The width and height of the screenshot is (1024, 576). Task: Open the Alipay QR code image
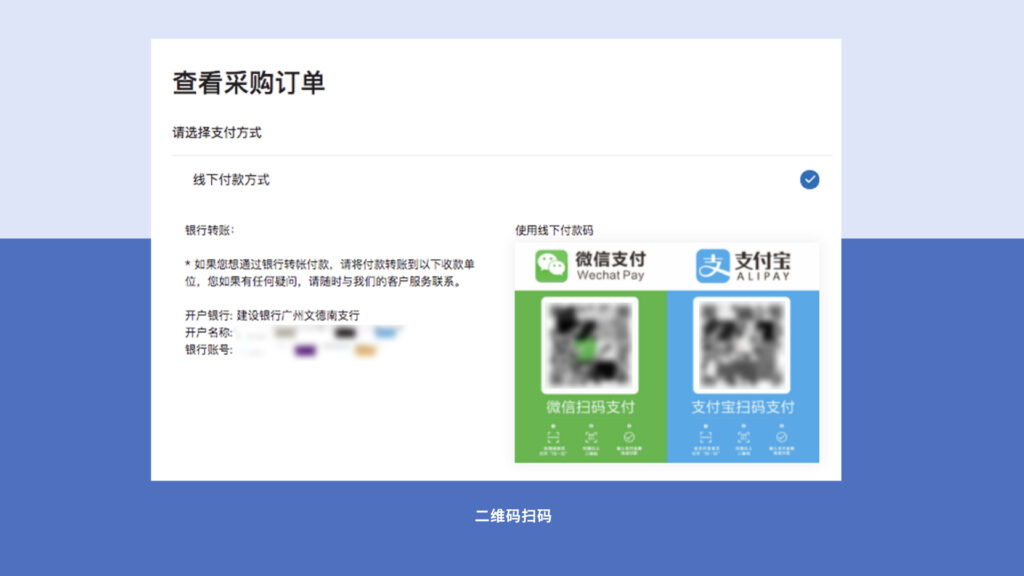click(x=741, y=345)
